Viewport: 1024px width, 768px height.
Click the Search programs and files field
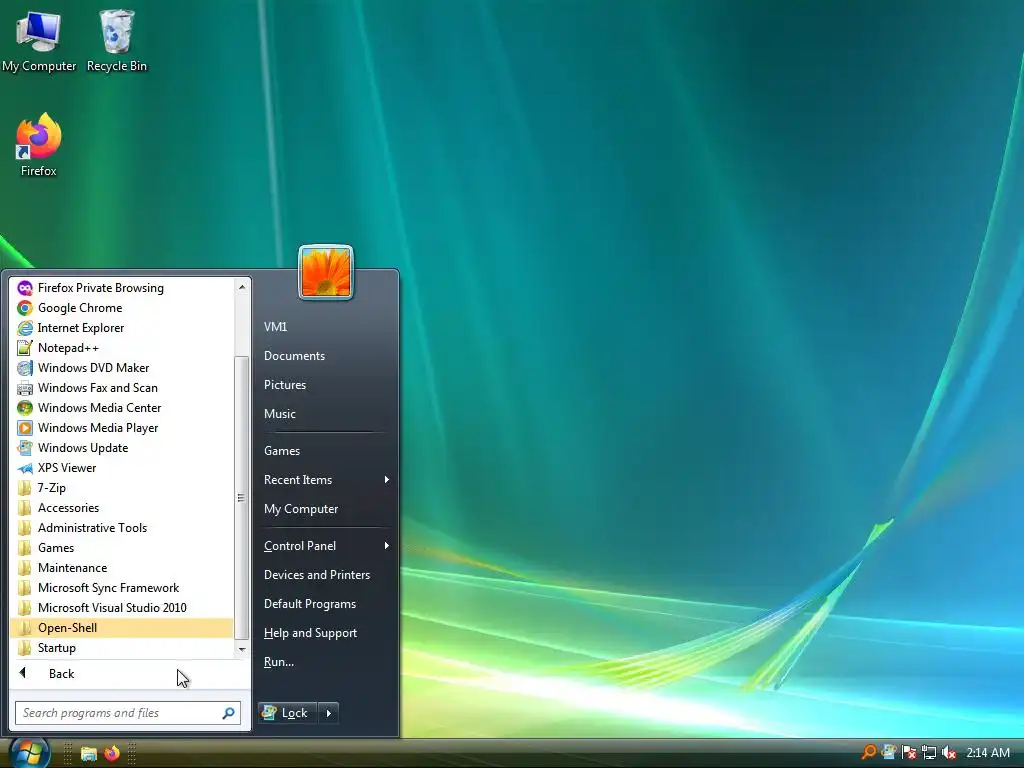[128, 713]
